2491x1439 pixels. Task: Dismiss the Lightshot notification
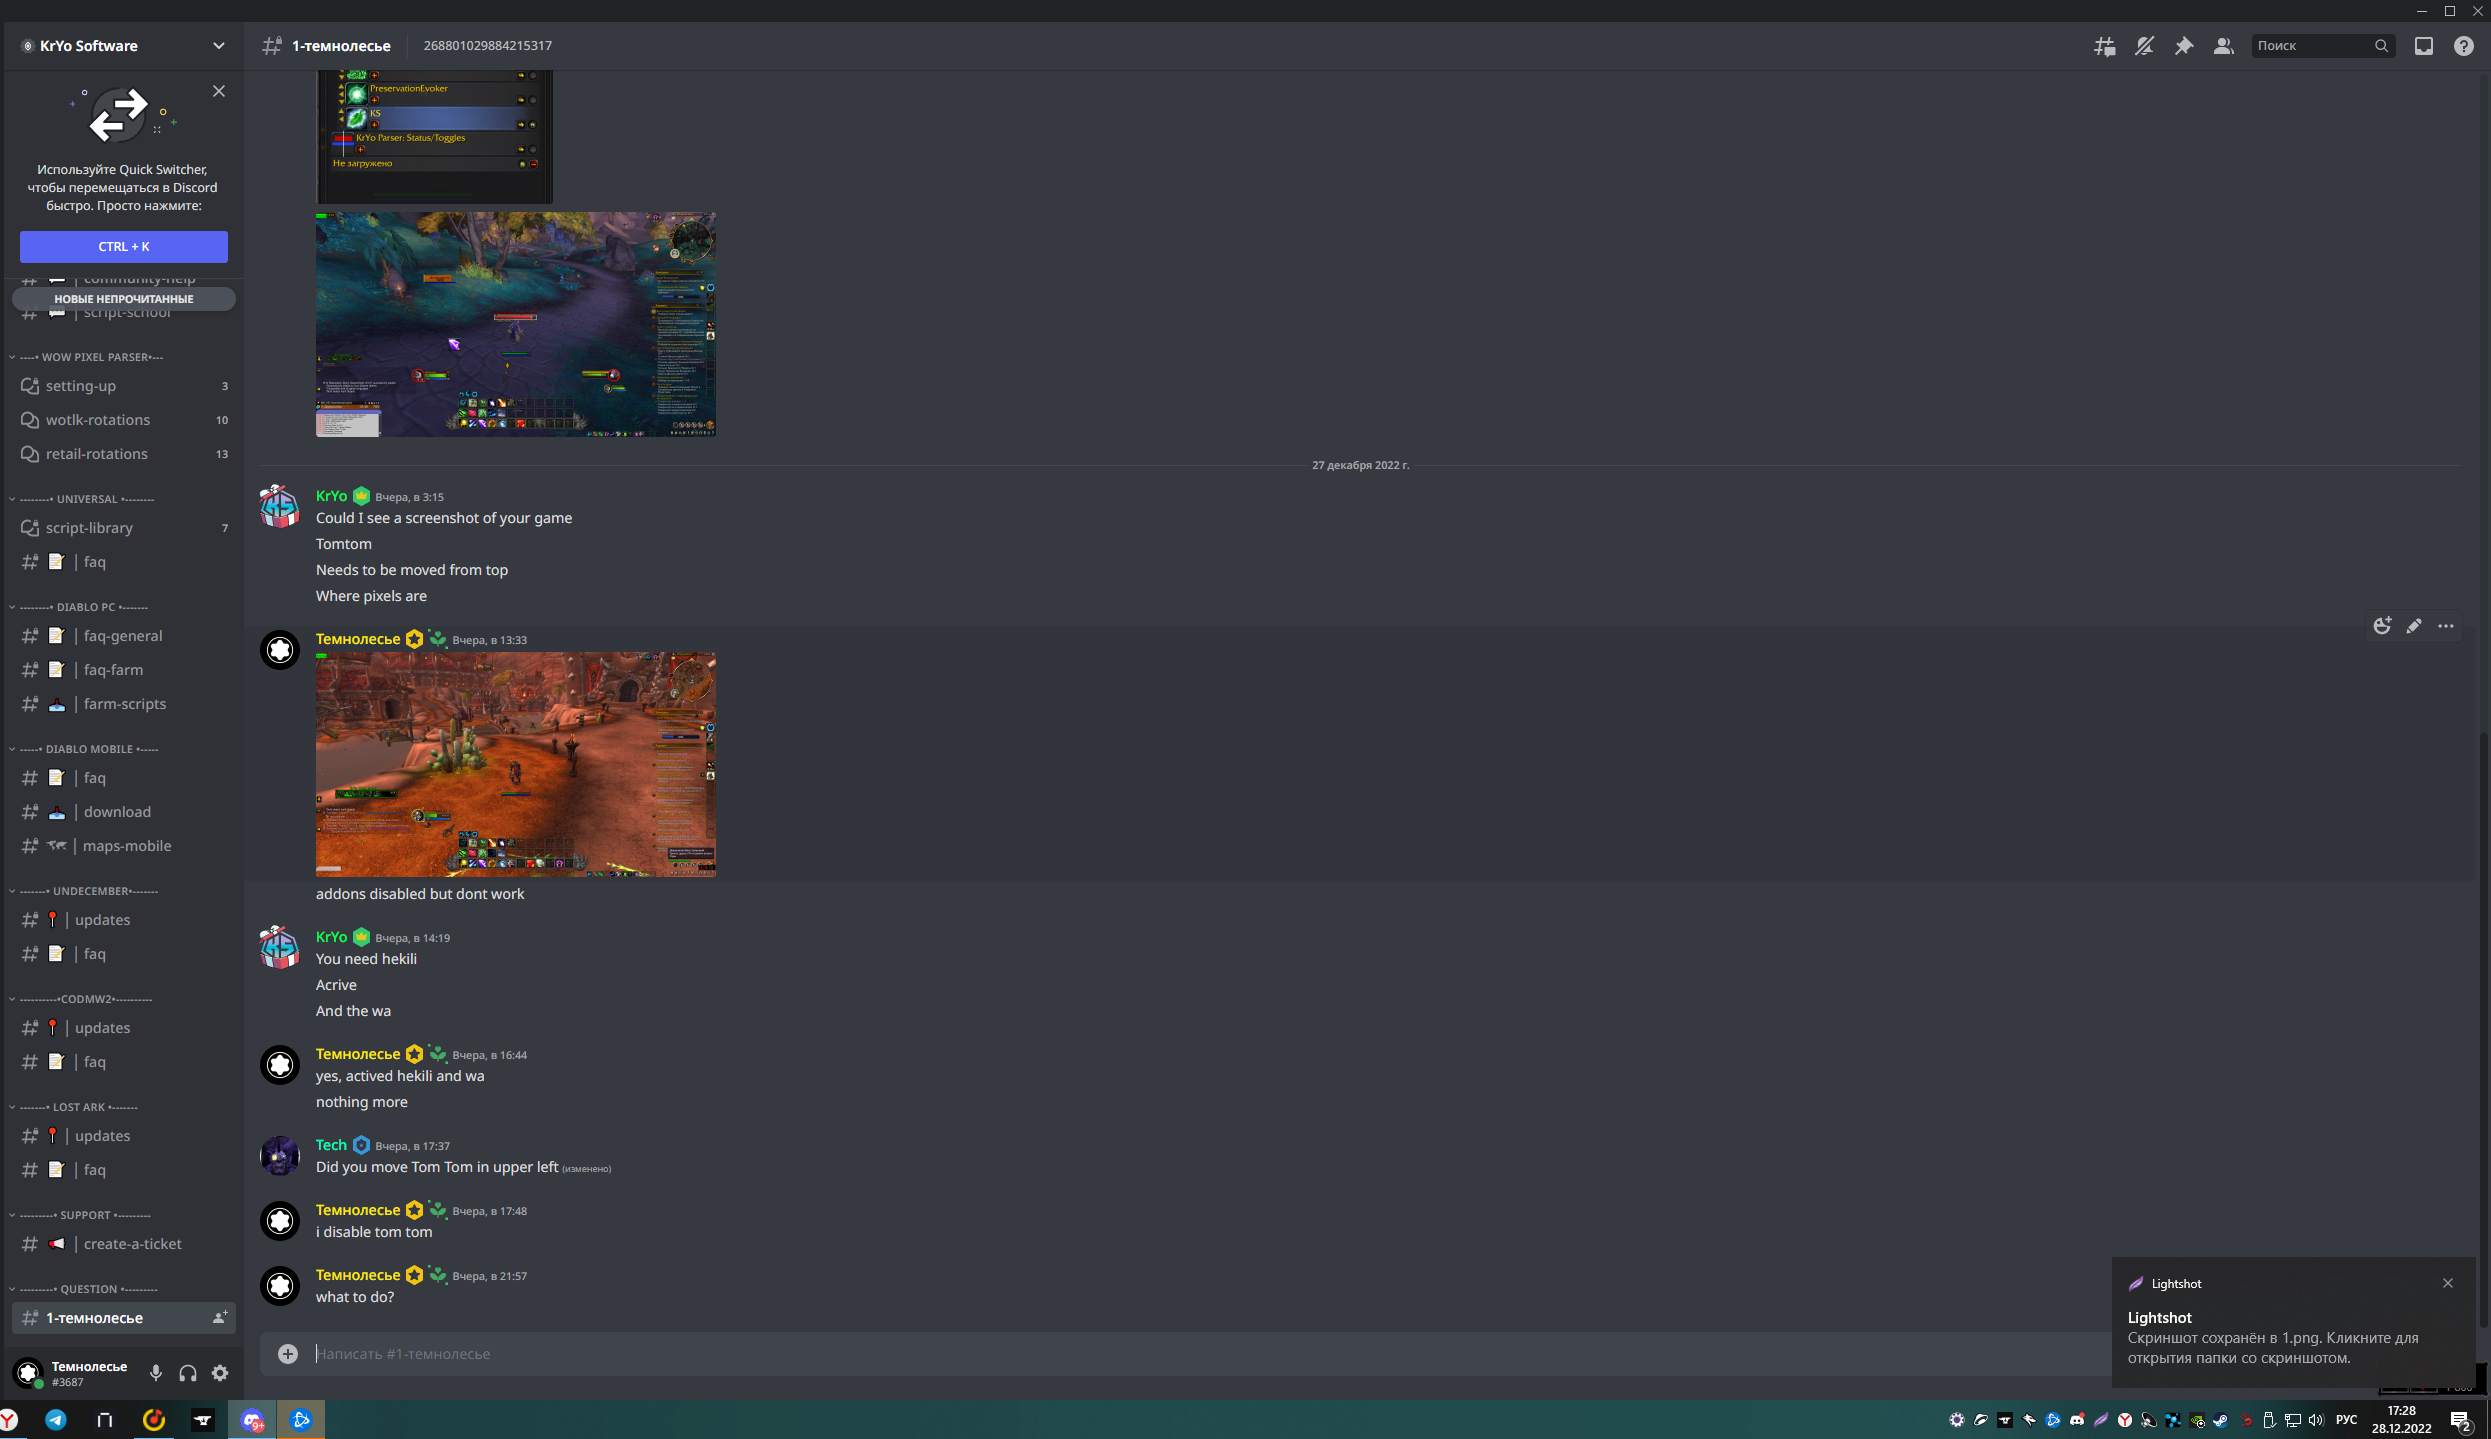coord(2448,1283)
